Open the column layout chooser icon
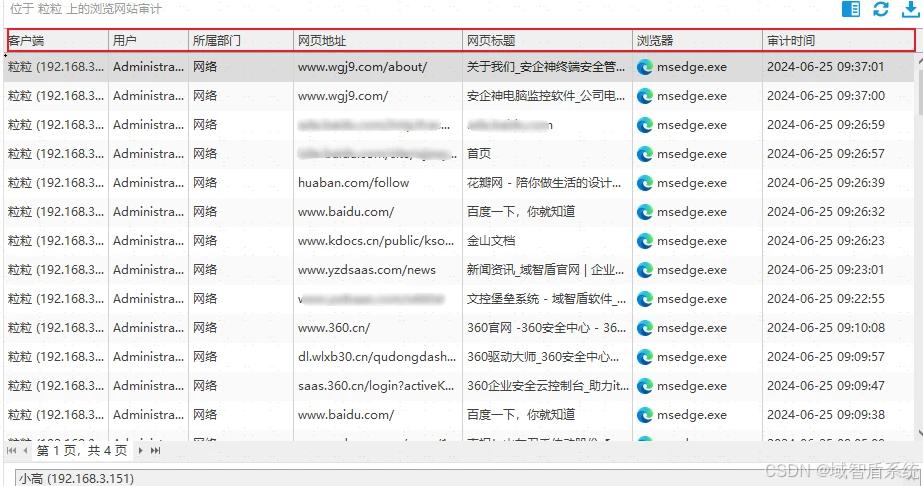 pyautogui.click(x=851, y=9)
